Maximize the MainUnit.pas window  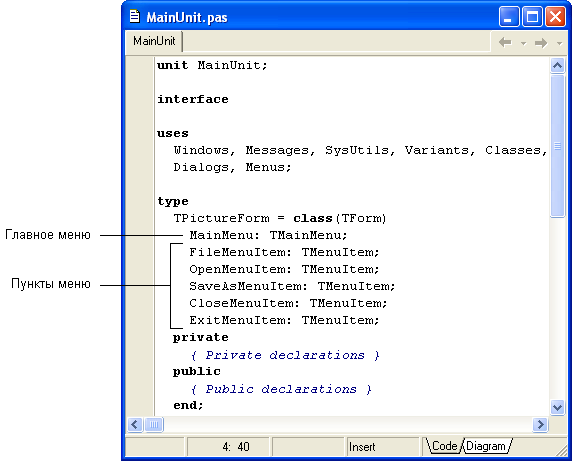point(532,17)
